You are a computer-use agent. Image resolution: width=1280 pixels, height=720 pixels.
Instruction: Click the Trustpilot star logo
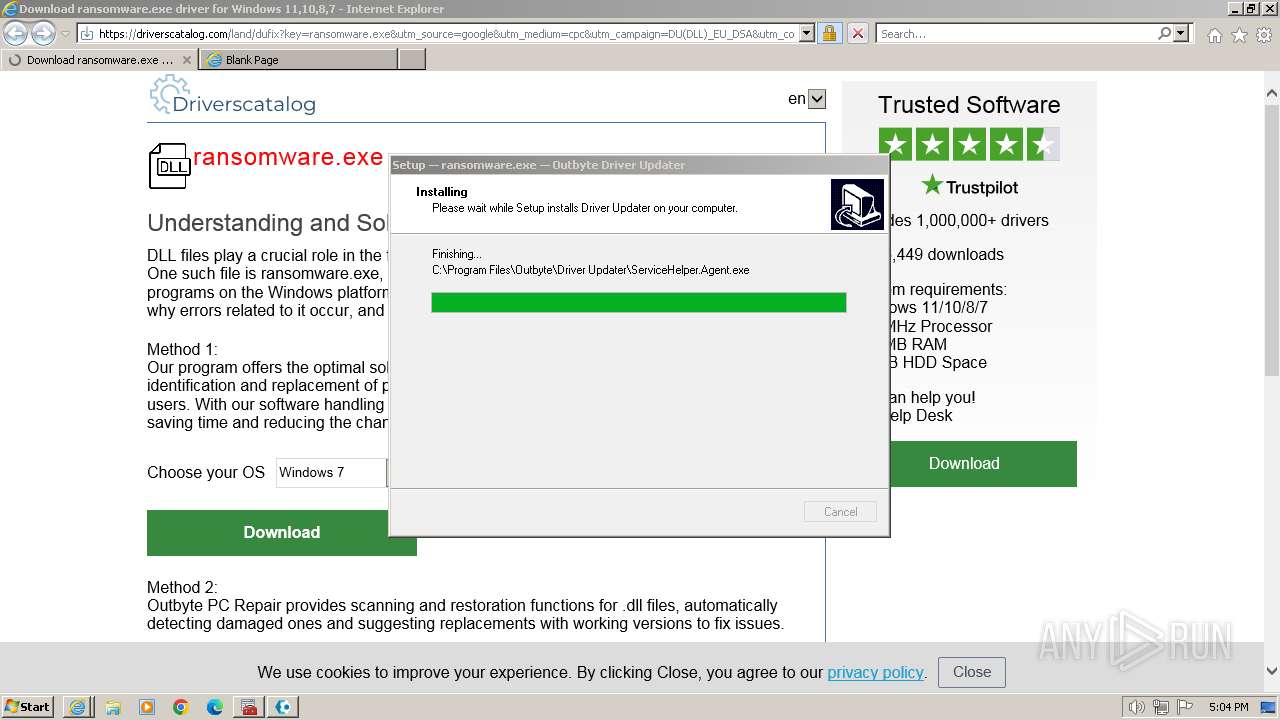click(932, 185)
